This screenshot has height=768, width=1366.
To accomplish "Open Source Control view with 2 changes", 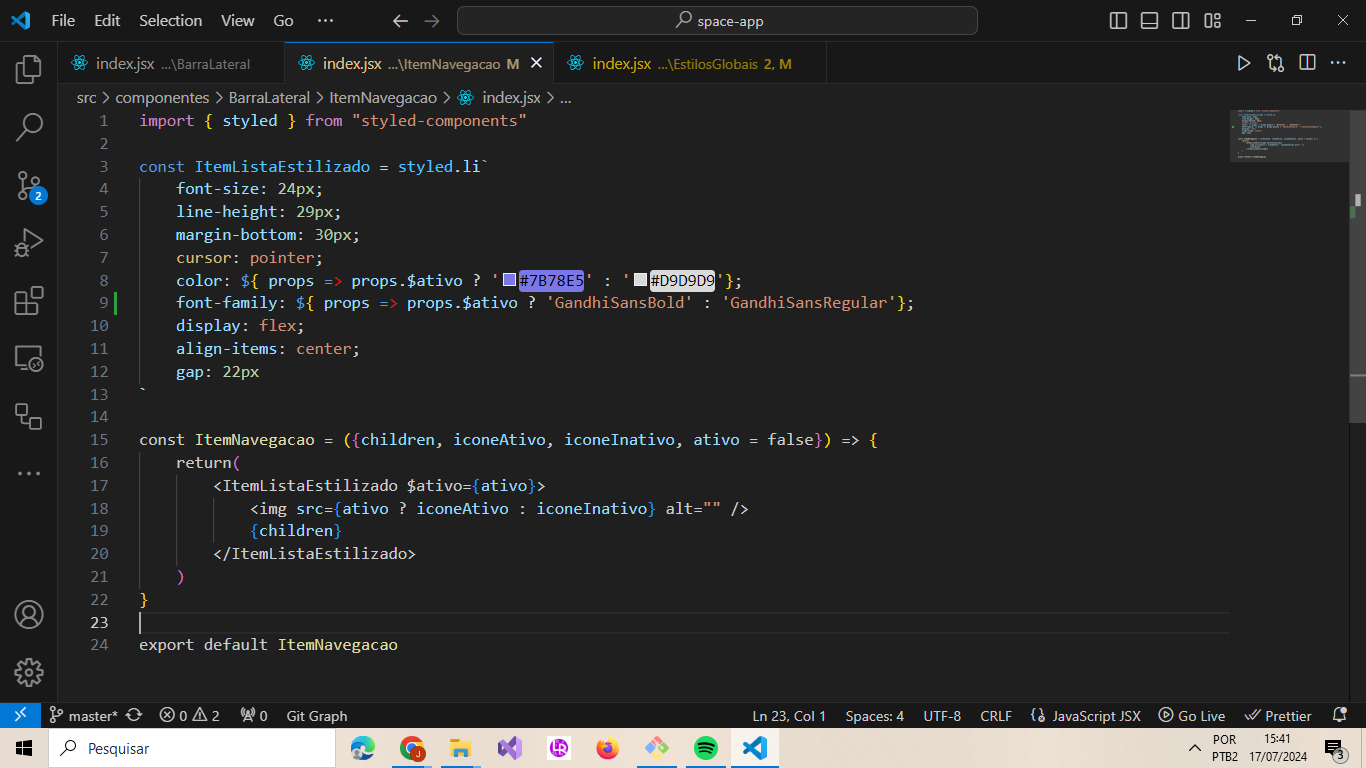I will [29, 185].
